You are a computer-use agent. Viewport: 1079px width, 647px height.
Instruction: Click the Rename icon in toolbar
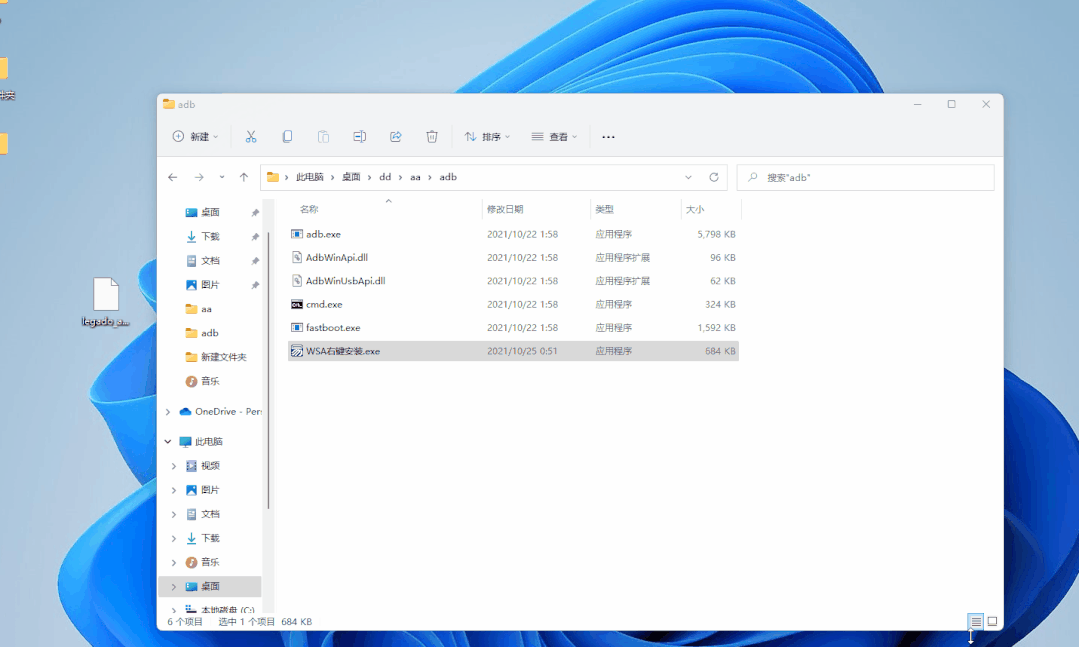(x=359, y=136)
